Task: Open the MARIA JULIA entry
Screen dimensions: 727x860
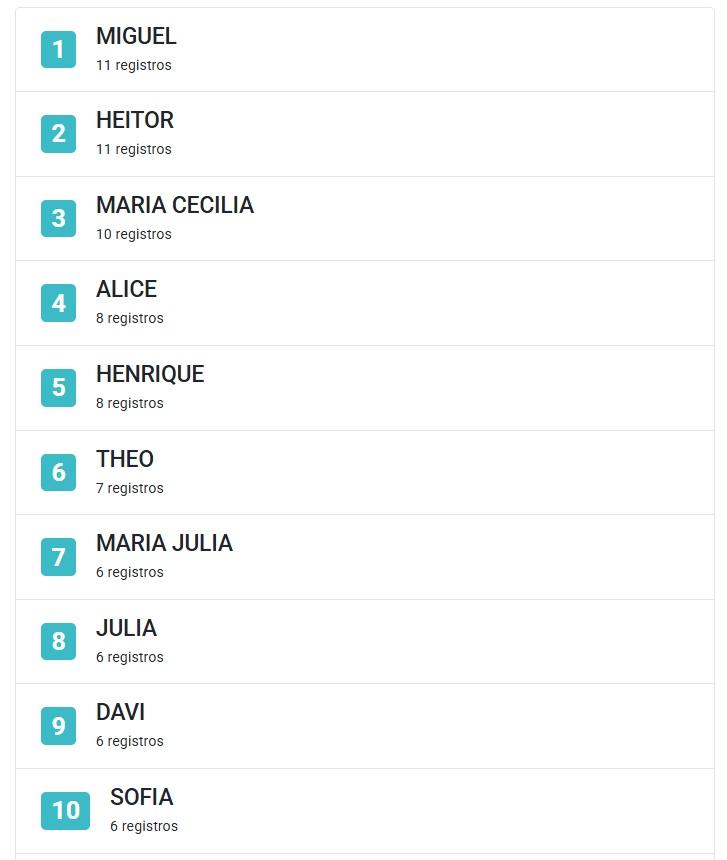Action: [x=164, y=543]
